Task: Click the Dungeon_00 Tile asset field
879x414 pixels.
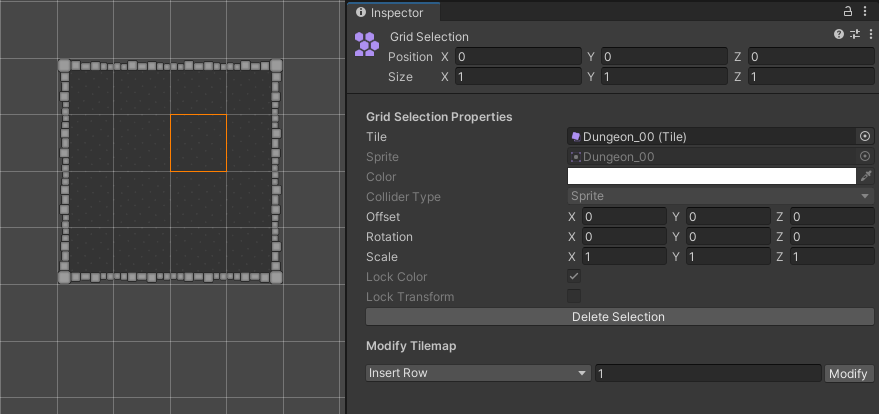Action: point(711,137)
